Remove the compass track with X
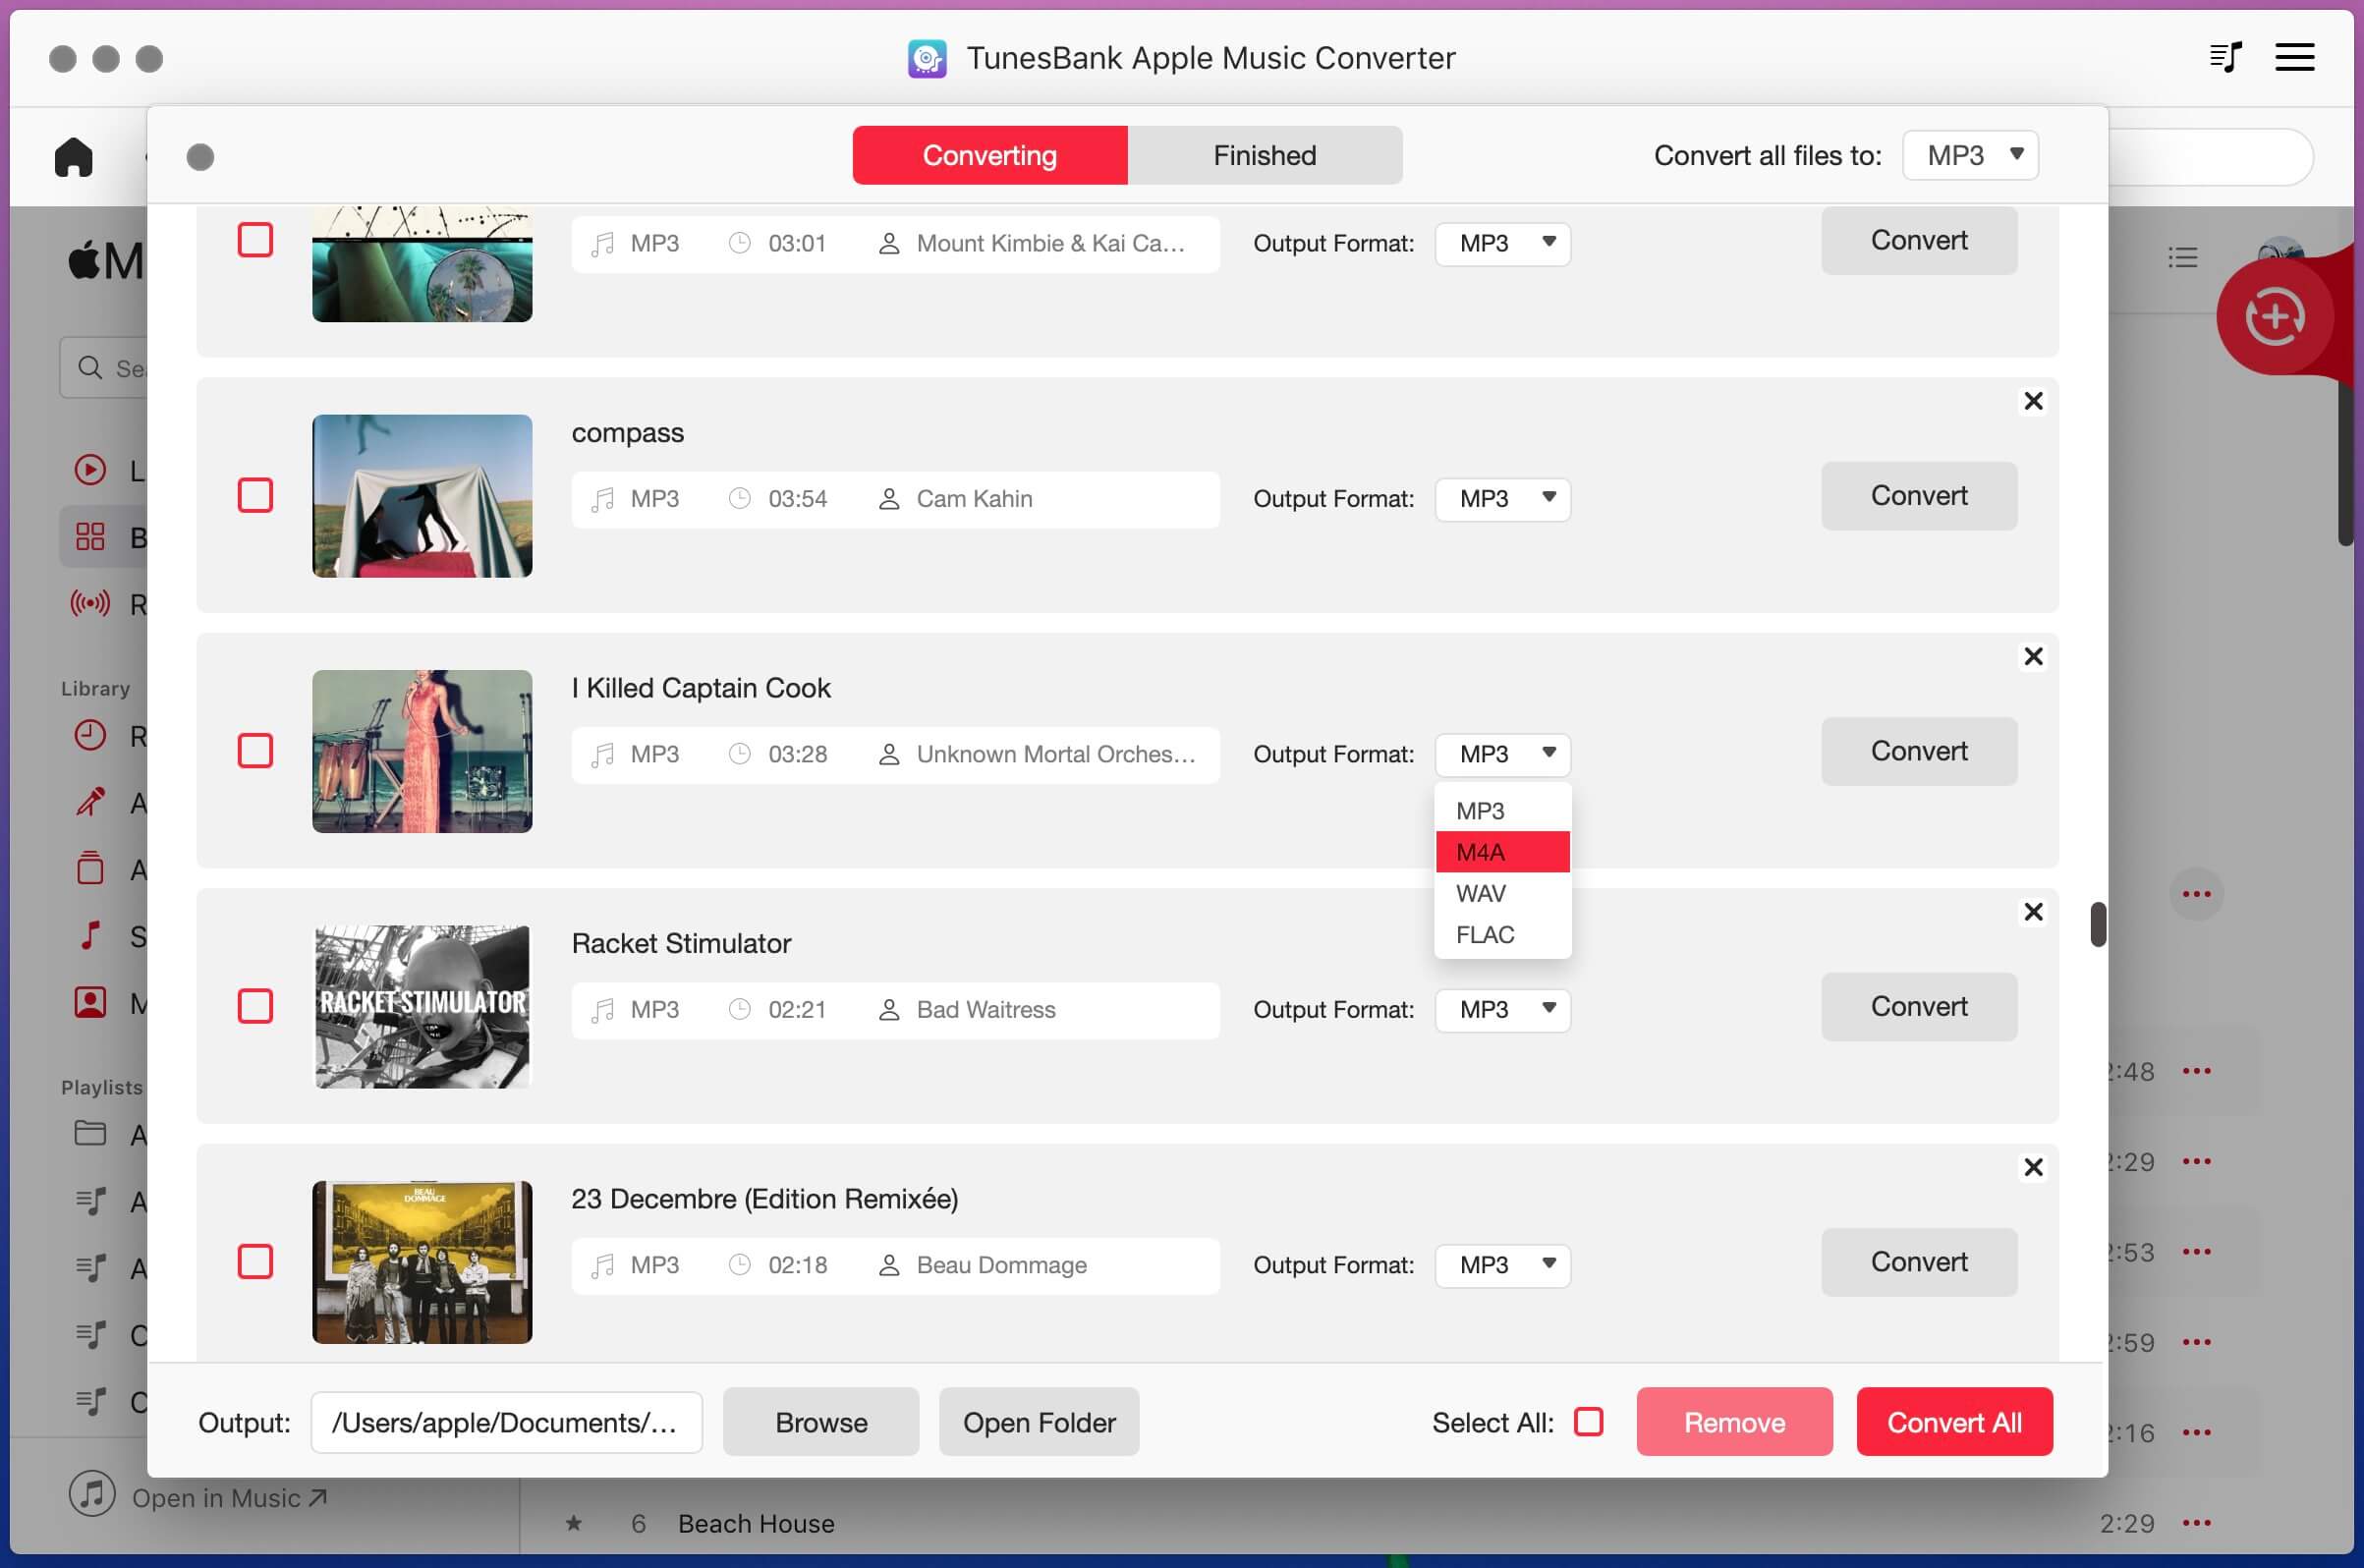The height and width of the screenshot is (1568, 2364). pyautogui.click(x=2033, y=401)
